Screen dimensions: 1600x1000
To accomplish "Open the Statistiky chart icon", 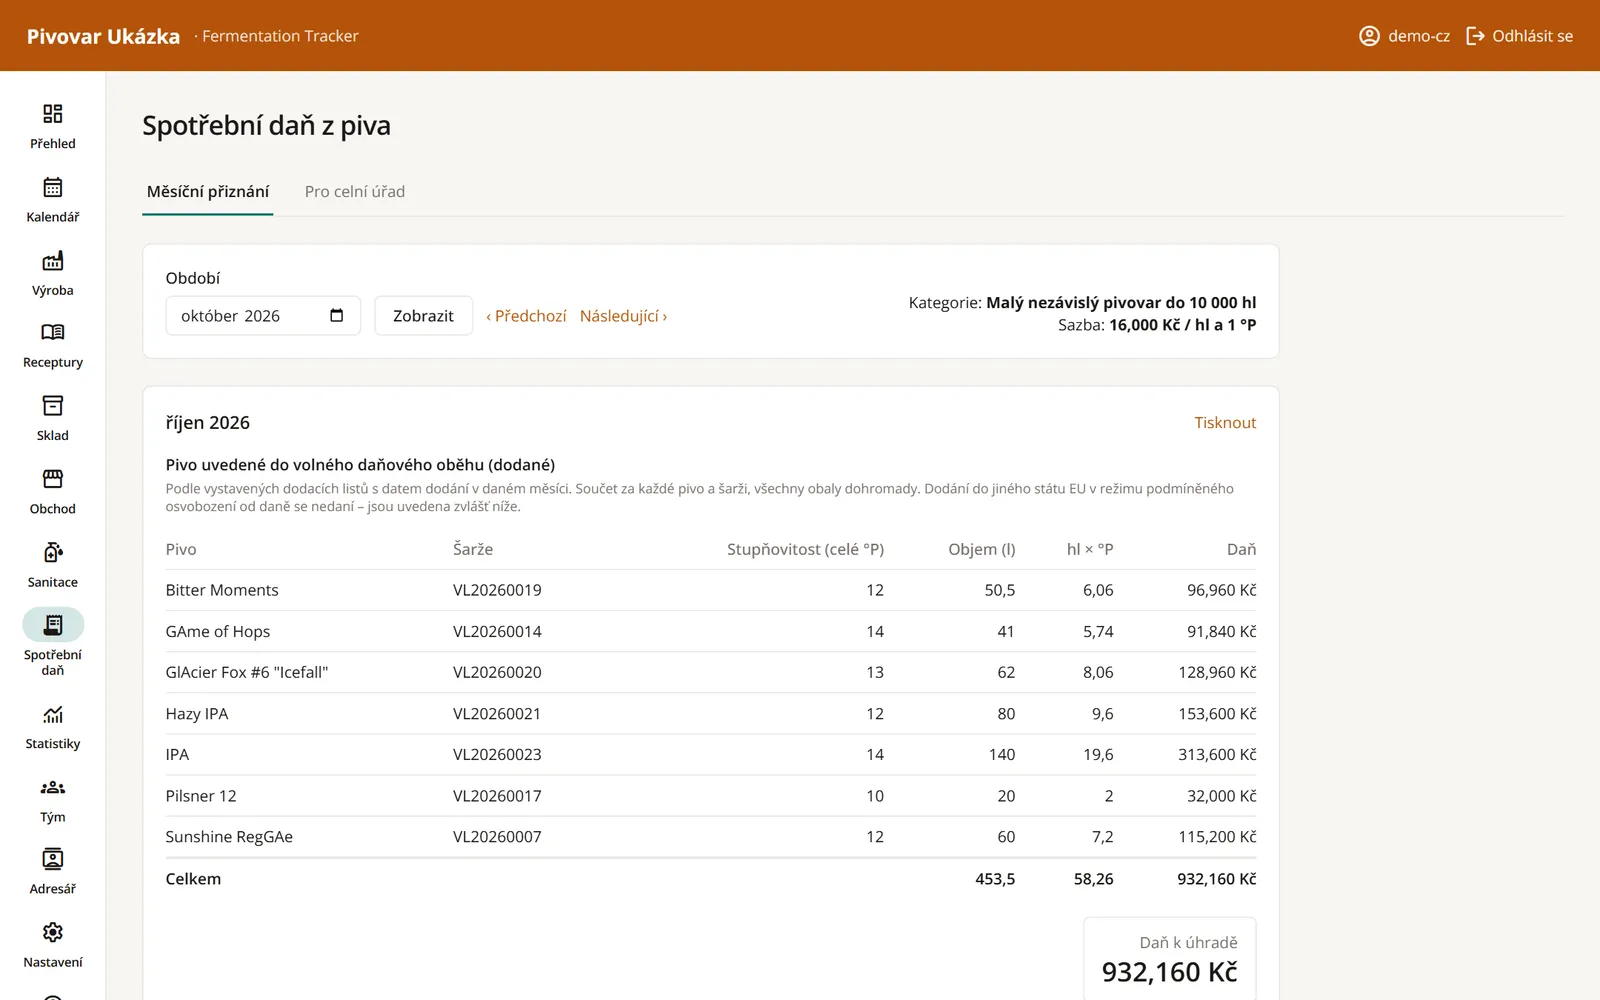I will point(53,714).
